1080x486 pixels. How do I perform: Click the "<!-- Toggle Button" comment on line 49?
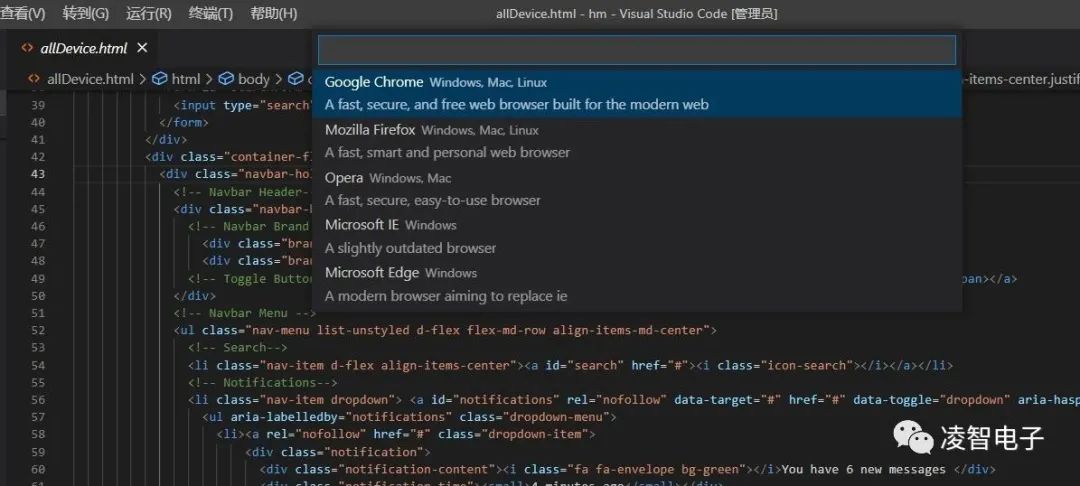click(251, 279)
